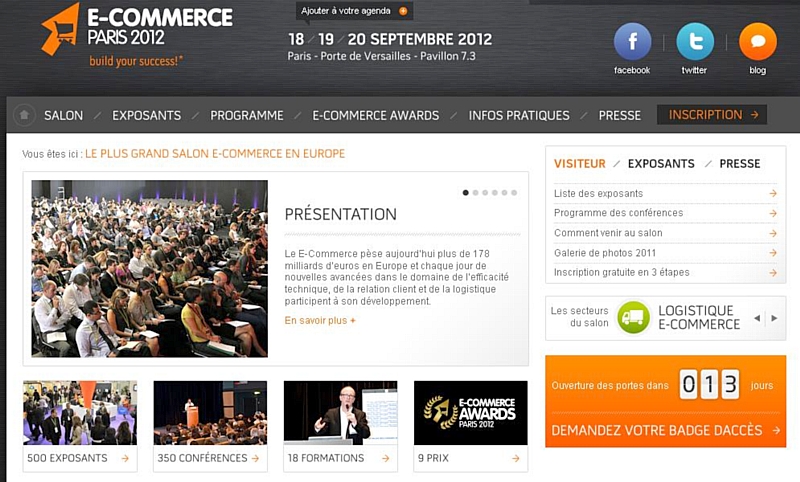Expand the En savoir plus link
The image size is (800, 482).
coord(320,320)
